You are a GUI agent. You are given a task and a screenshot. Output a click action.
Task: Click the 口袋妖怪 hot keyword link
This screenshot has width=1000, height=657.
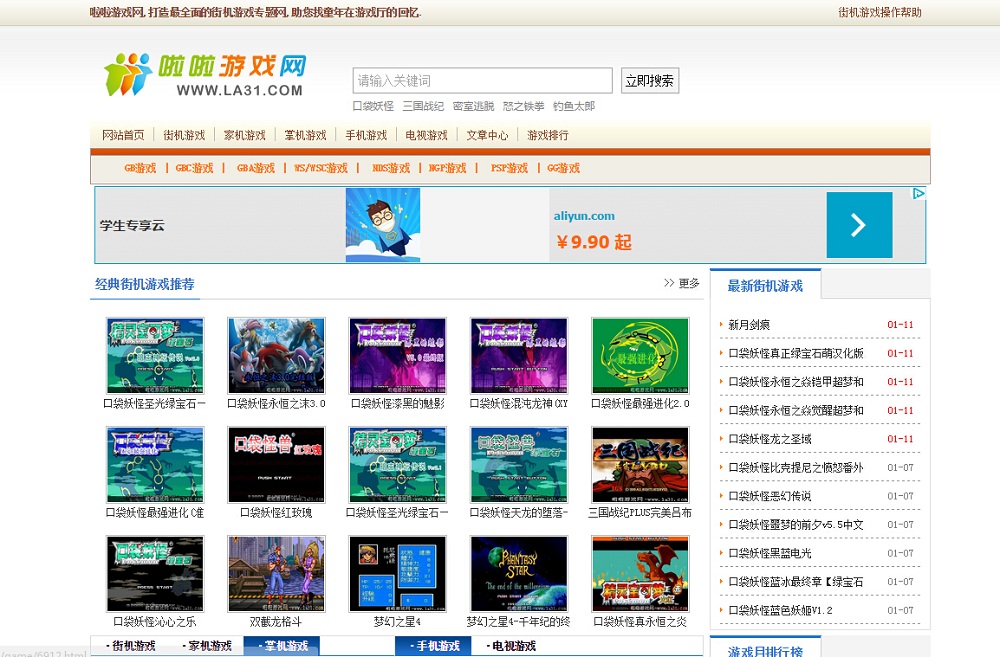coord(373,106)
